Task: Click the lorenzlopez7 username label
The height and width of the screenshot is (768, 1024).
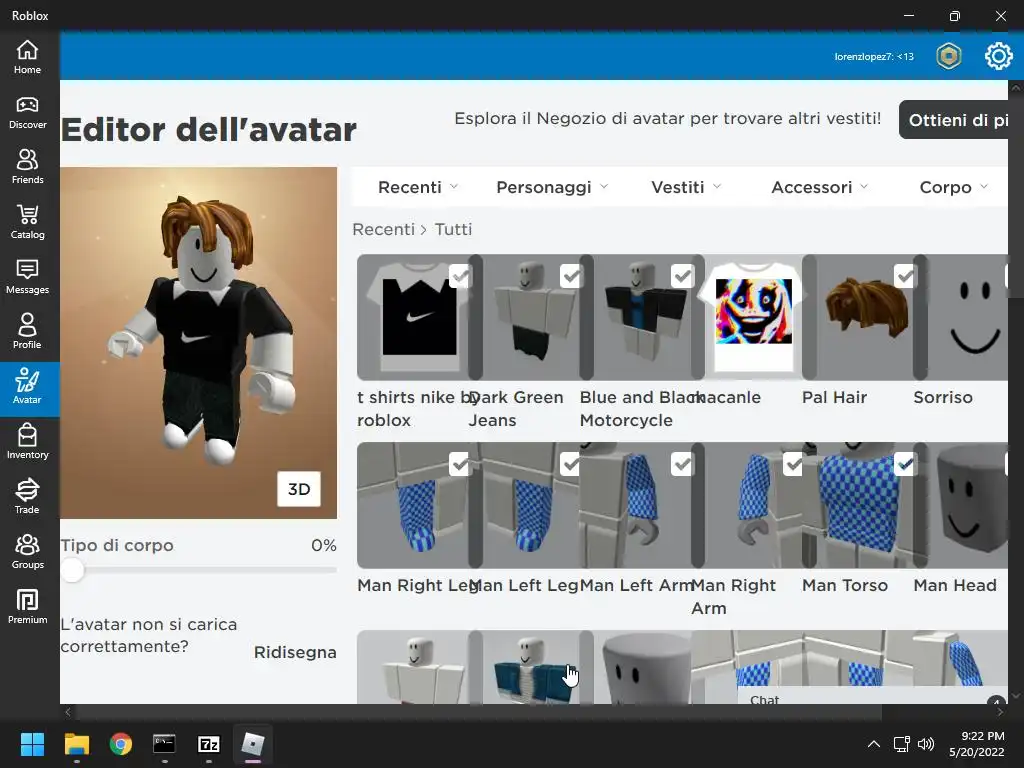Action: click(874, 57)
